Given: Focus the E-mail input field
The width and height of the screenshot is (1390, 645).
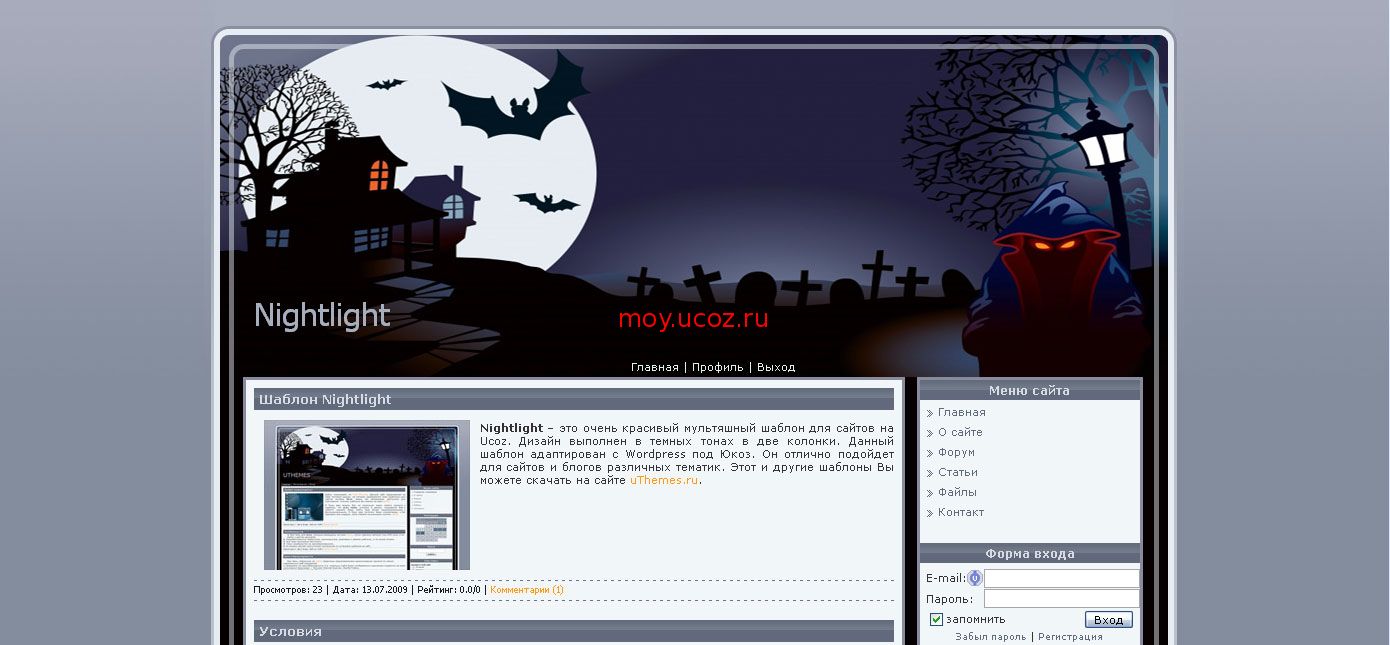Looking at the screenshot, I should (1062, 578).
